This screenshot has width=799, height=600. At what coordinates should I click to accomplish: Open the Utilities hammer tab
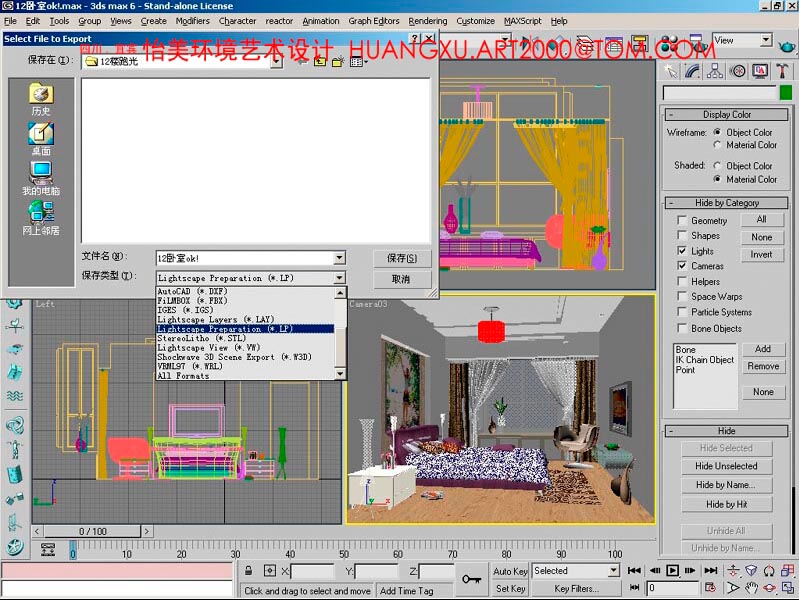[x=782, y=71]
